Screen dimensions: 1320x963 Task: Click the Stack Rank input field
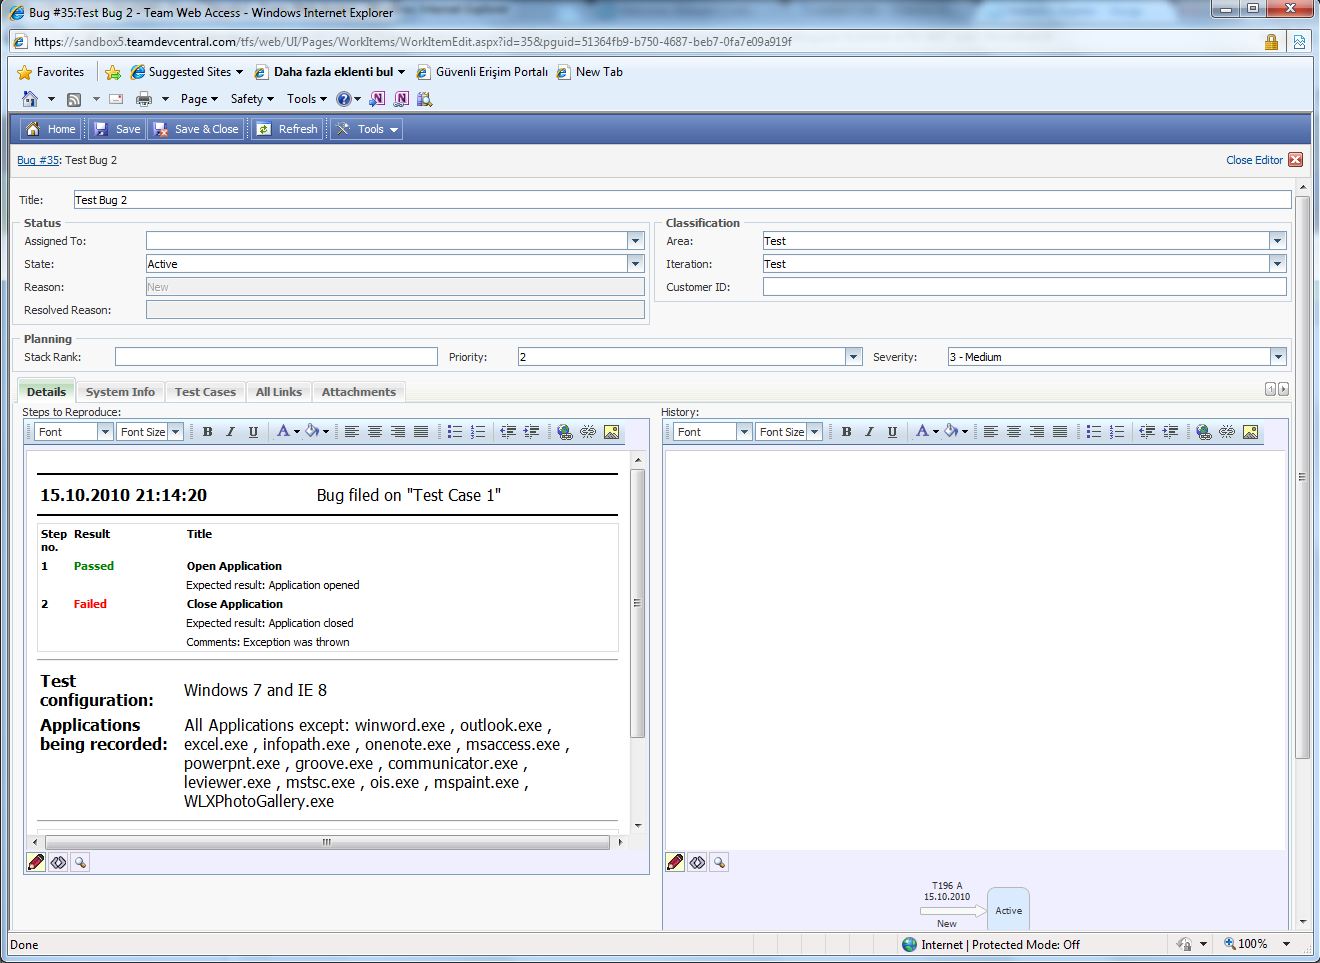(276, 357)
